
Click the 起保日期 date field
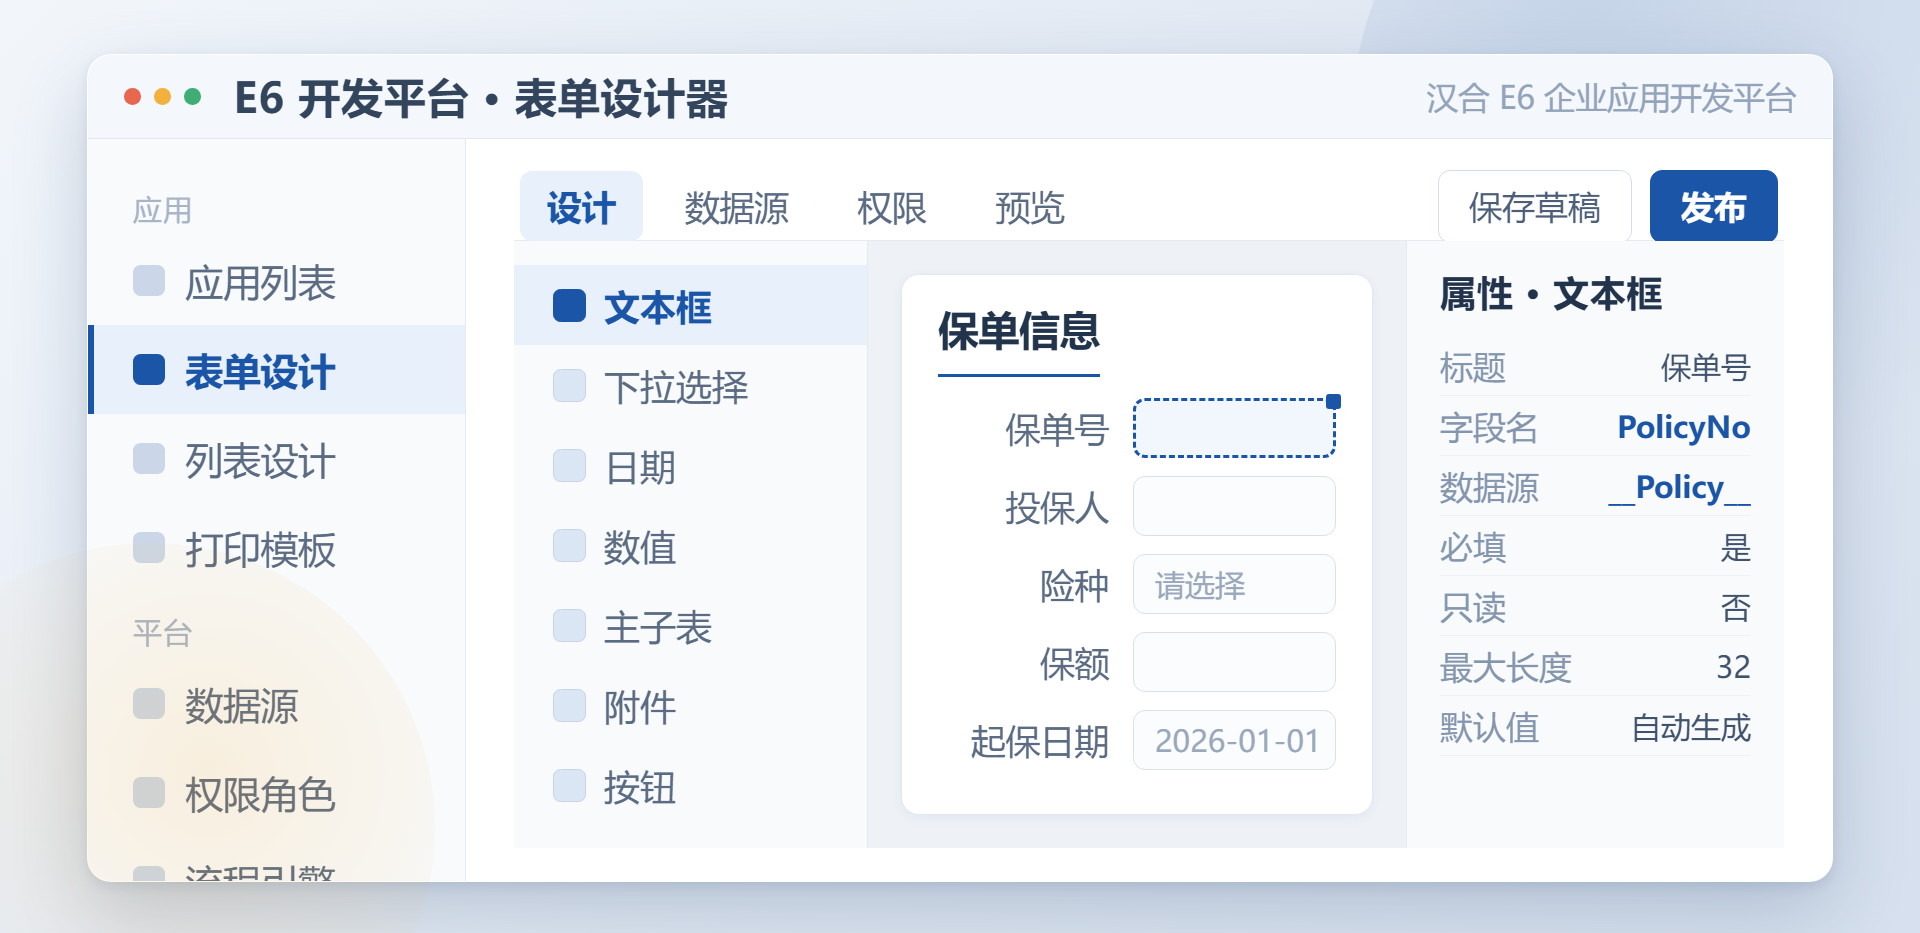(1234, 740)
